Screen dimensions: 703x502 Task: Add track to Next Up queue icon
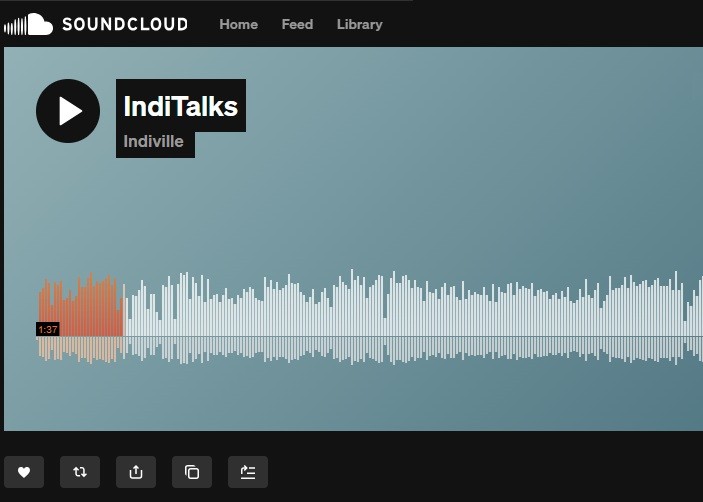point(248,472)
